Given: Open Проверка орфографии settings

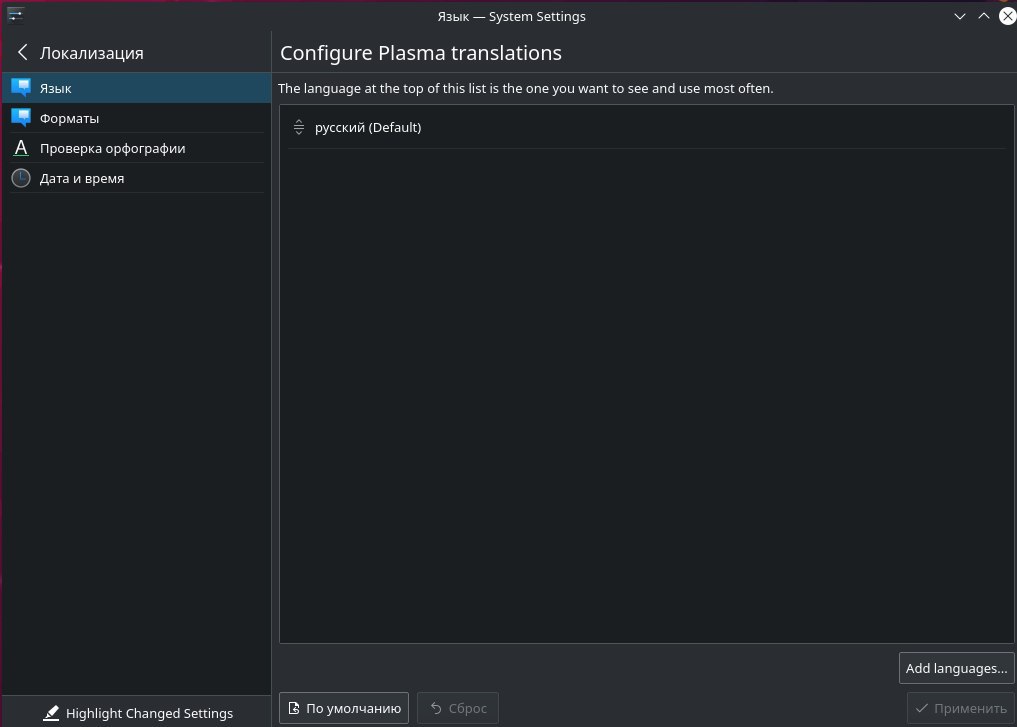Looking at the screenshot, I should (x=137, y=148).
